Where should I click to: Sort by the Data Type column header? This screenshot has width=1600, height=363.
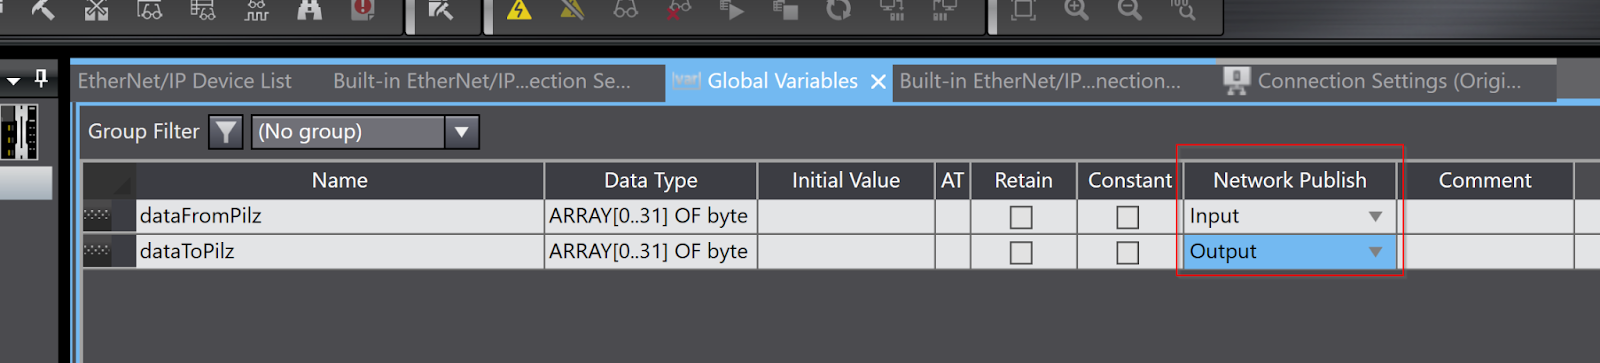point(651,180)
